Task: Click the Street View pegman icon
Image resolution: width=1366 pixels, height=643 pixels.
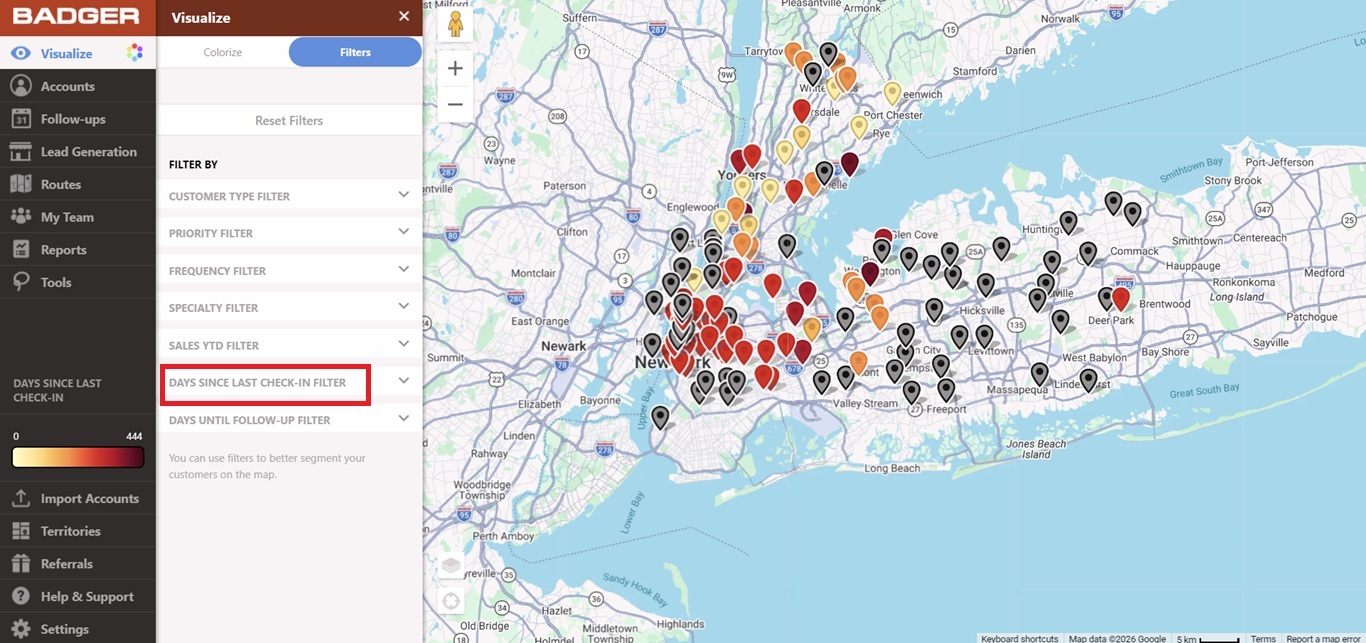Action: 455,24
